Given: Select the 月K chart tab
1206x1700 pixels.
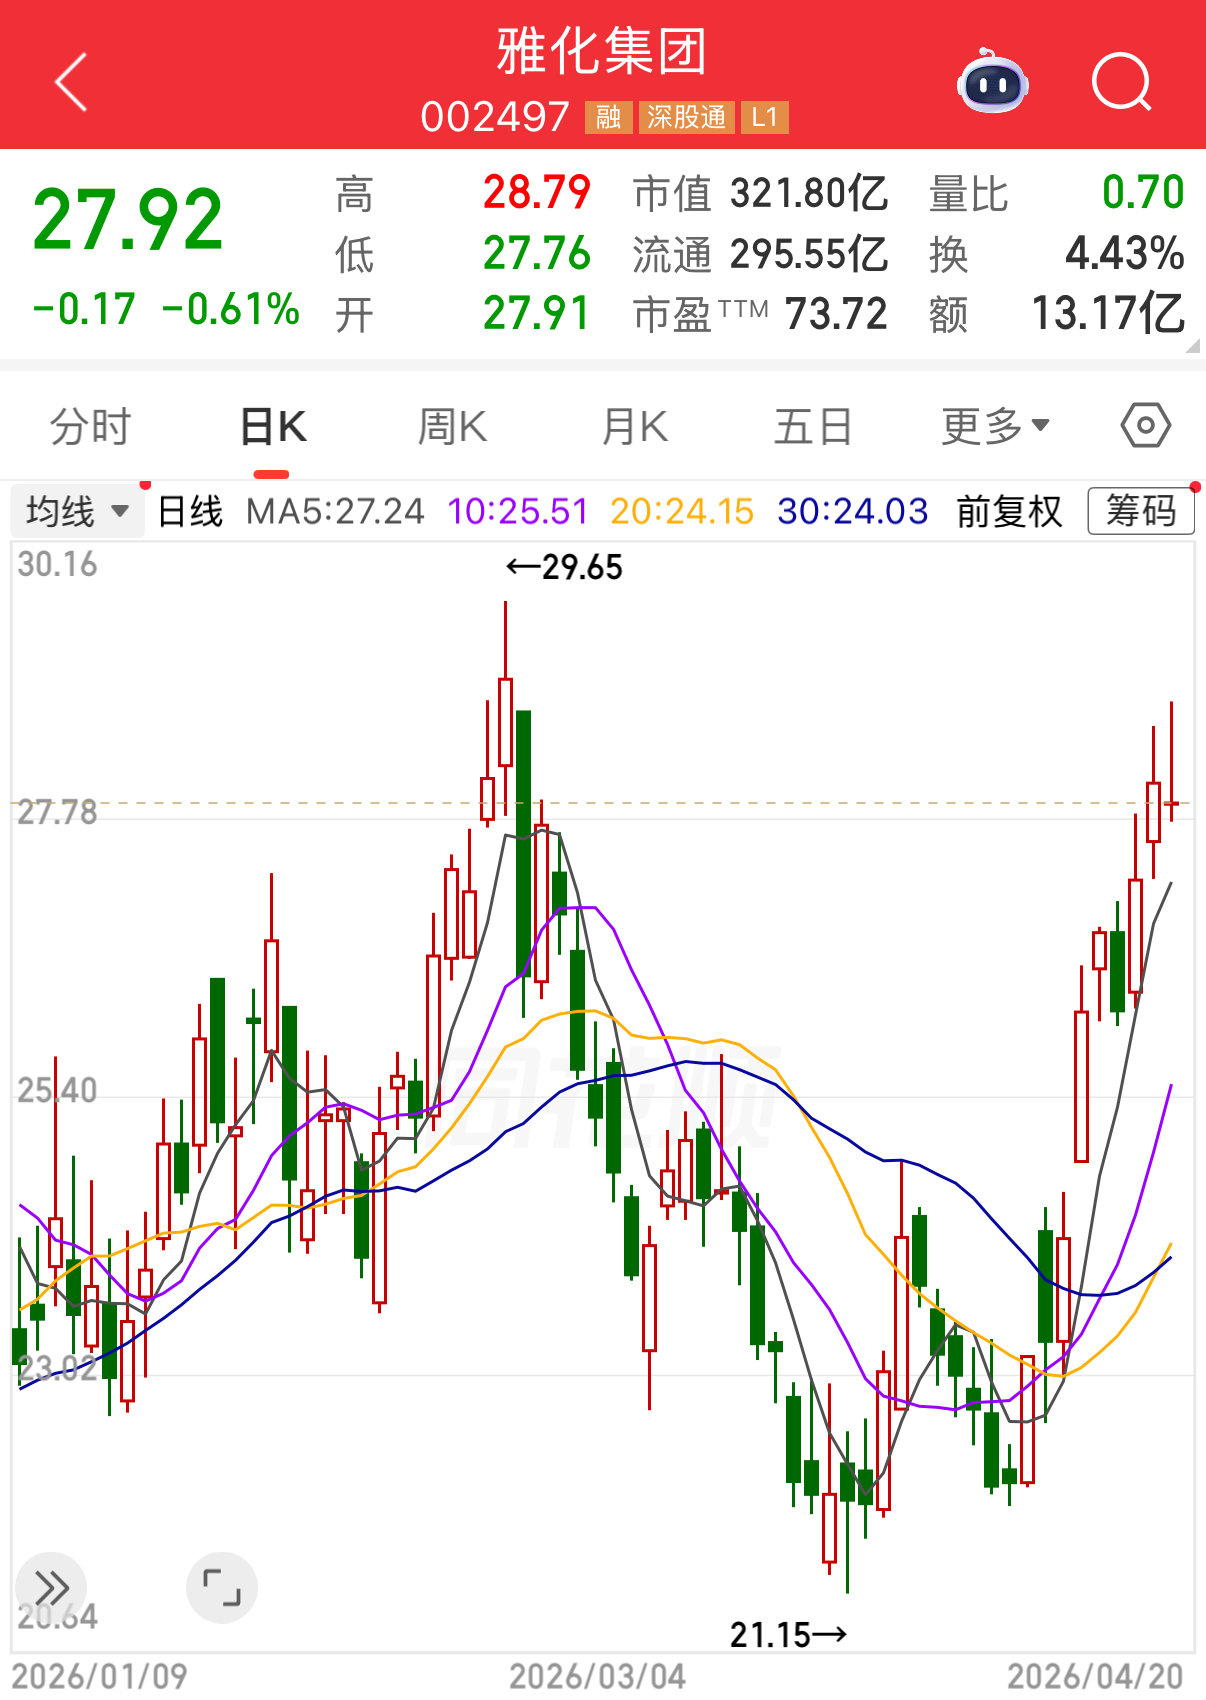Looking at the screenshot, I should coord(634,427).
